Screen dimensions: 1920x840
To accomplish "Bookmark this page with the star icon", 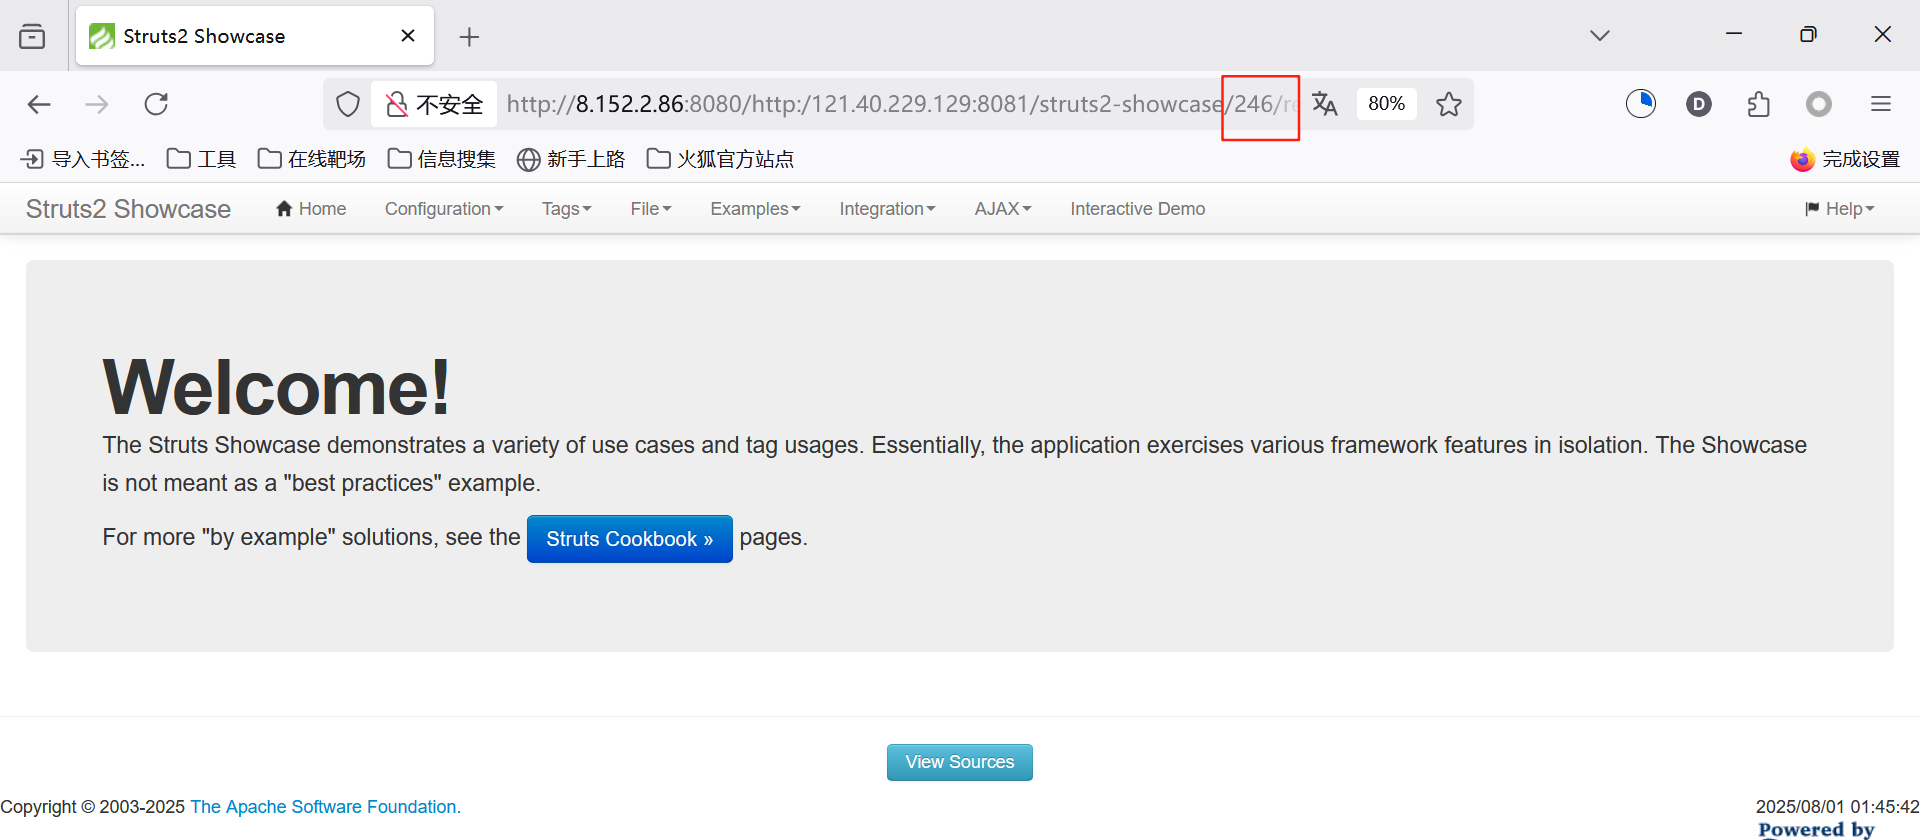I will 1449,104.
